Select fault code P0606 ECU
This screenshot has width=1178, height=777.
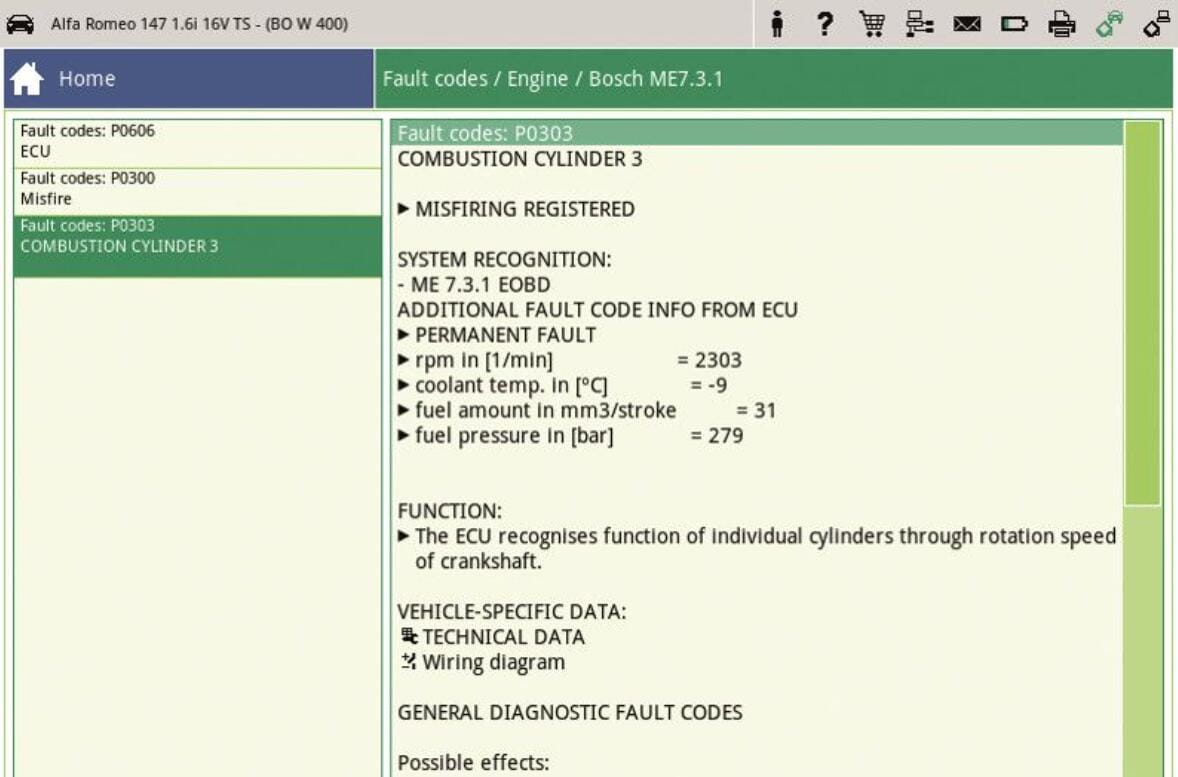[x=198, y=142]
